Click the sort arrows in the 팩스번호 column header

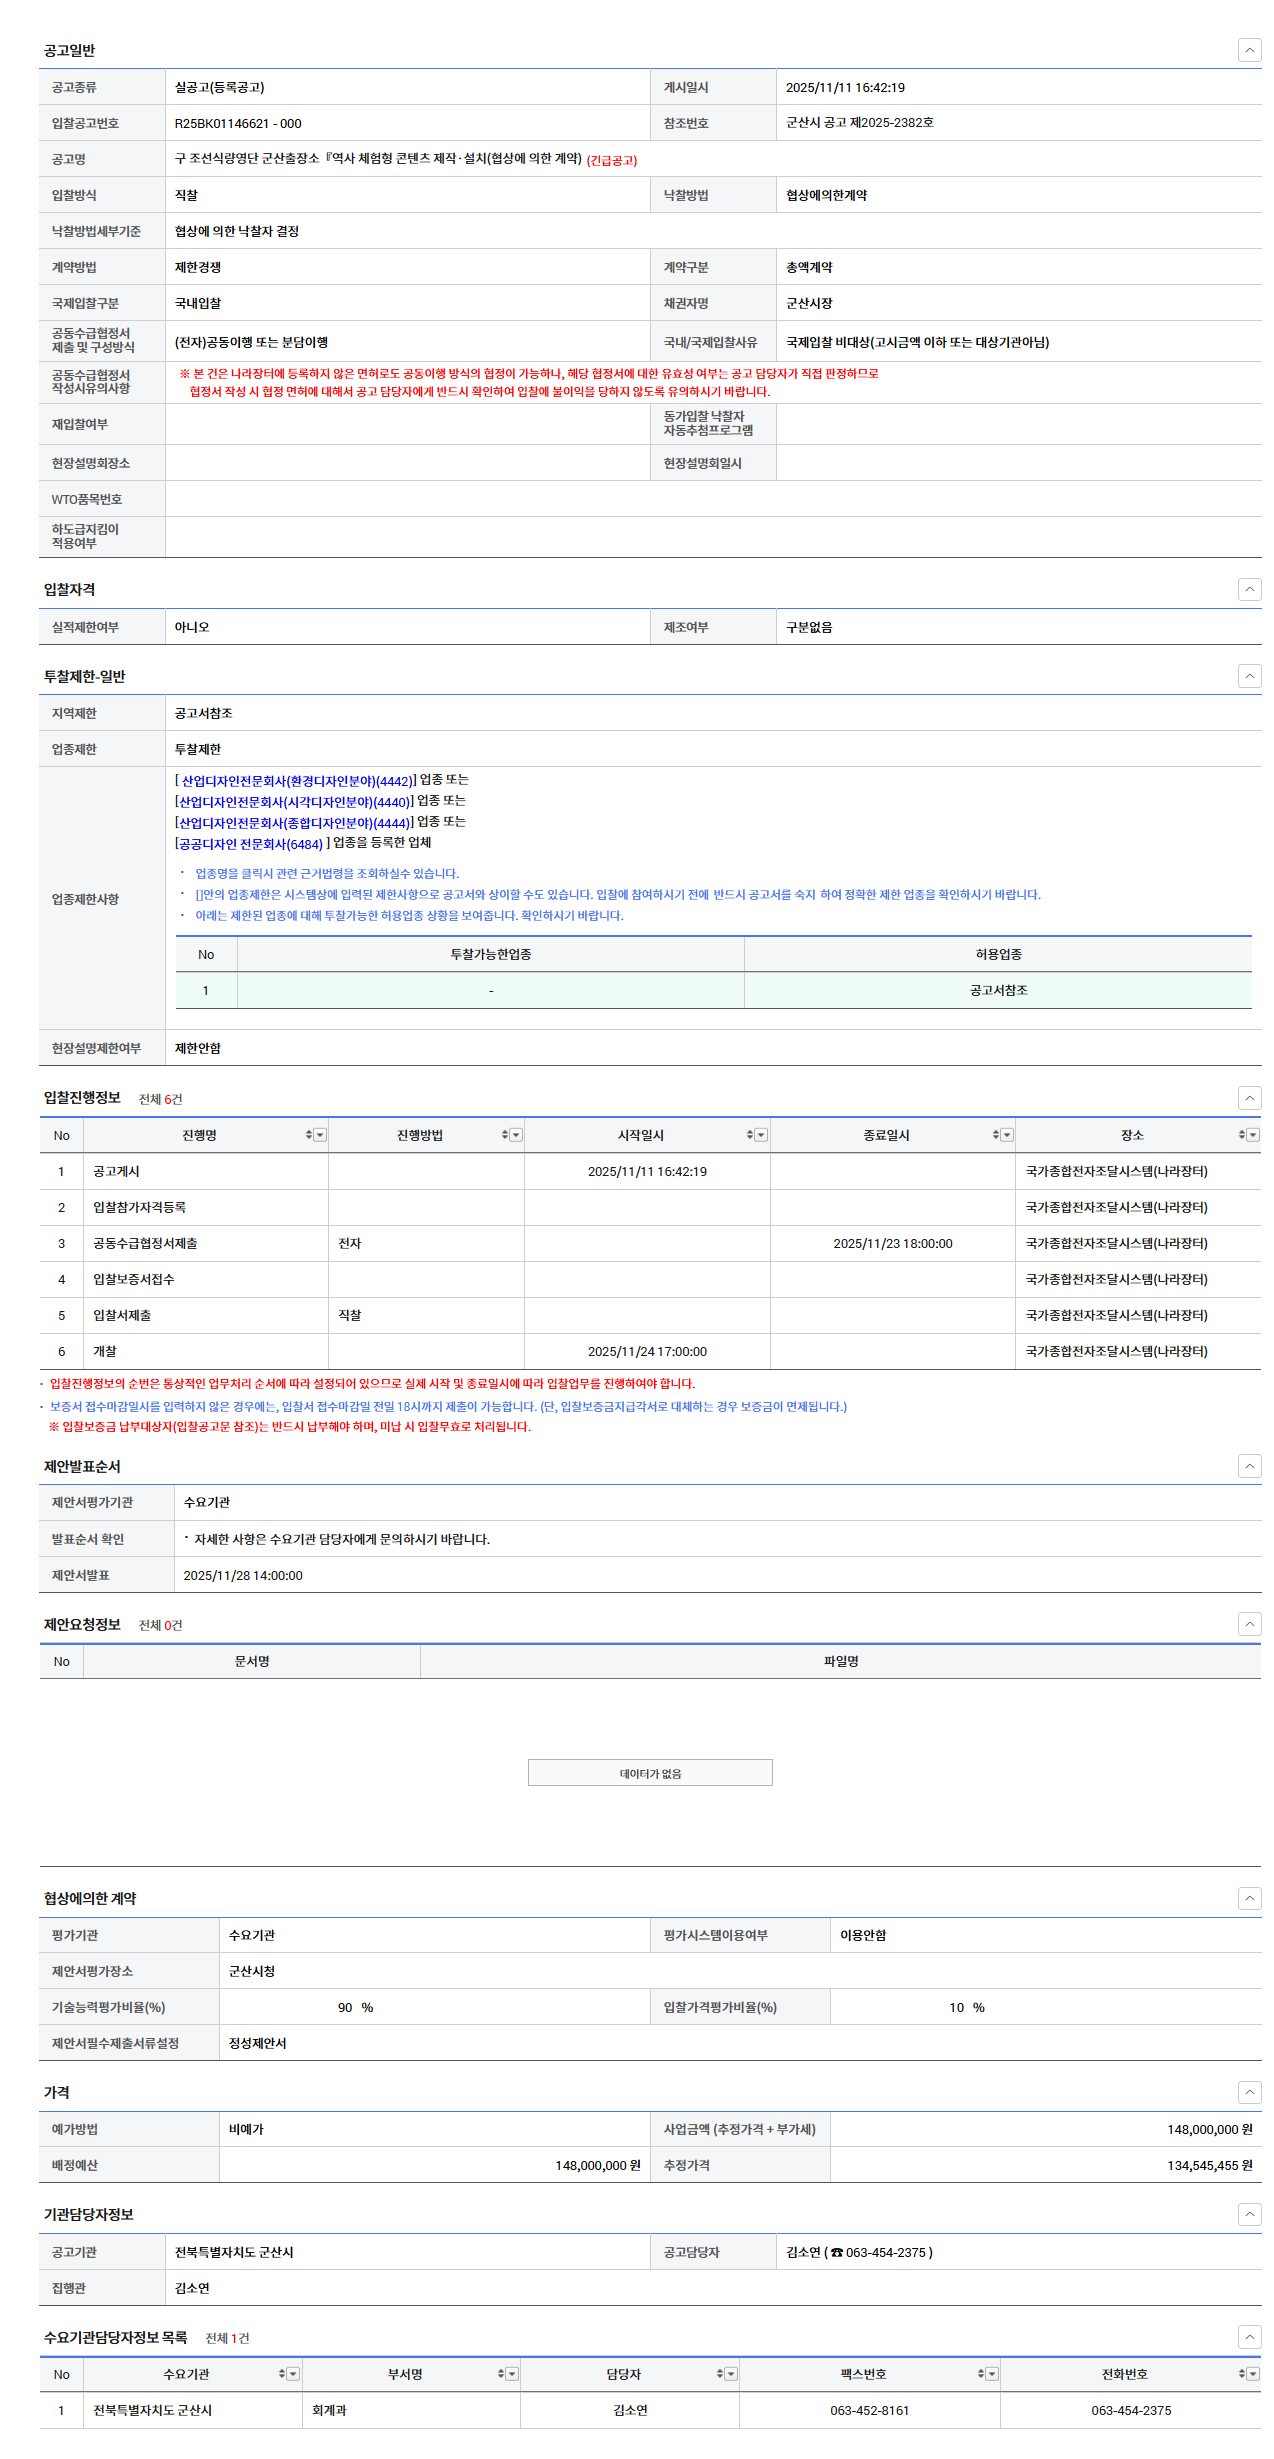point(981,2374)
